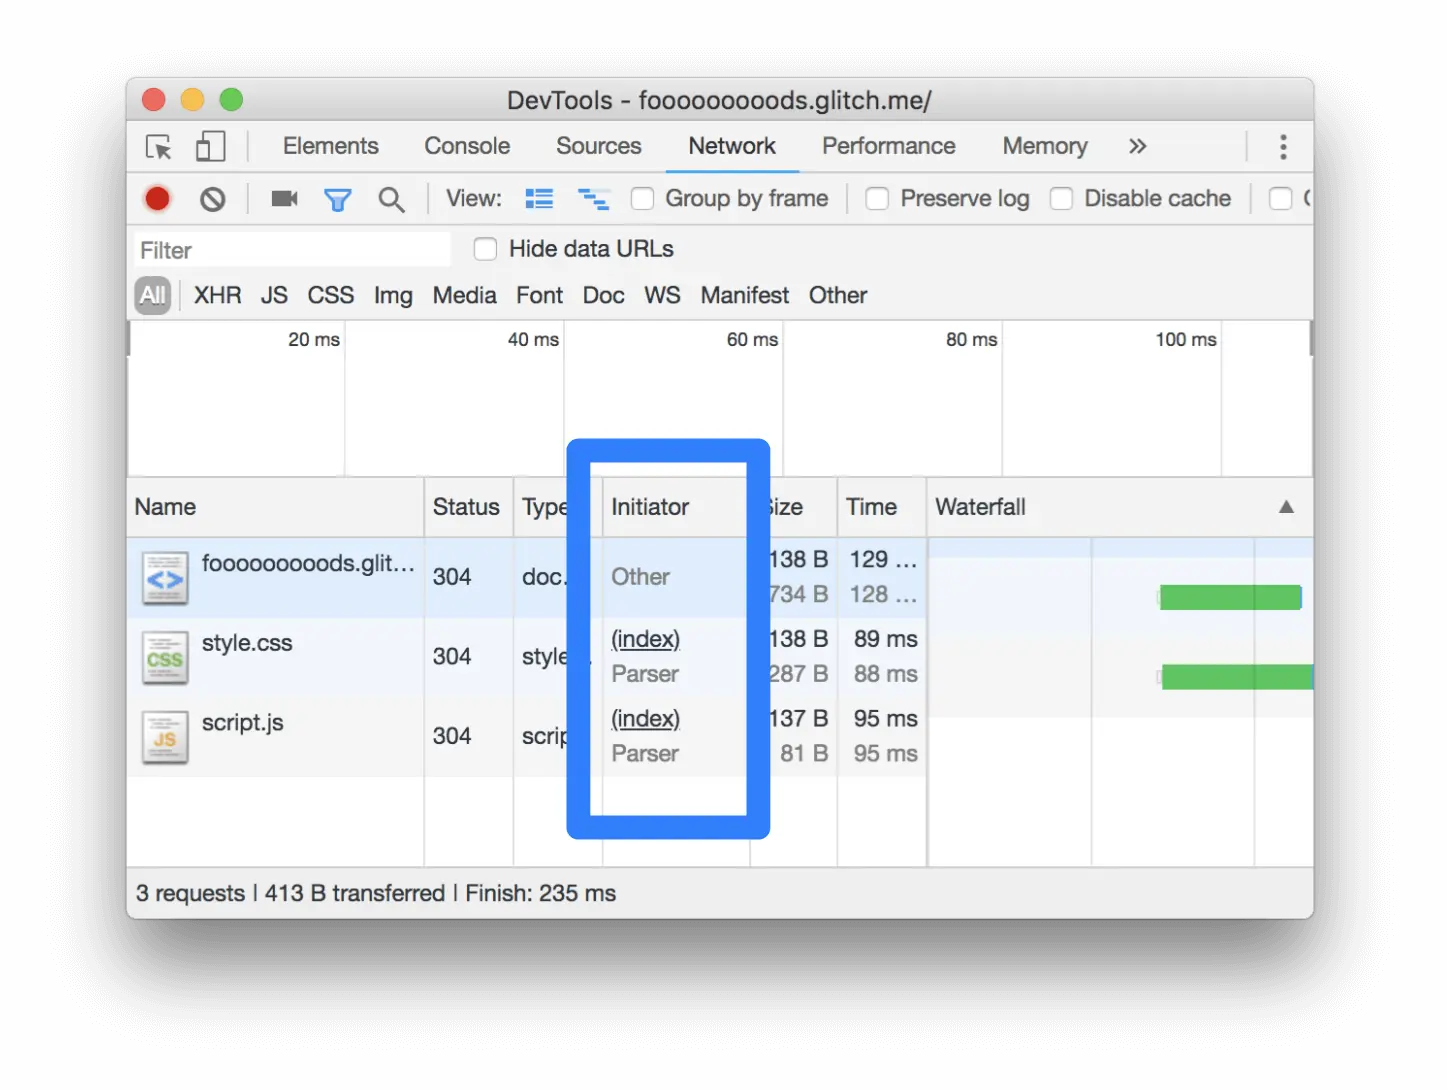Sort by the Waterfall column header
The image size is (1447, 1090).
(x=1120, y=507)
